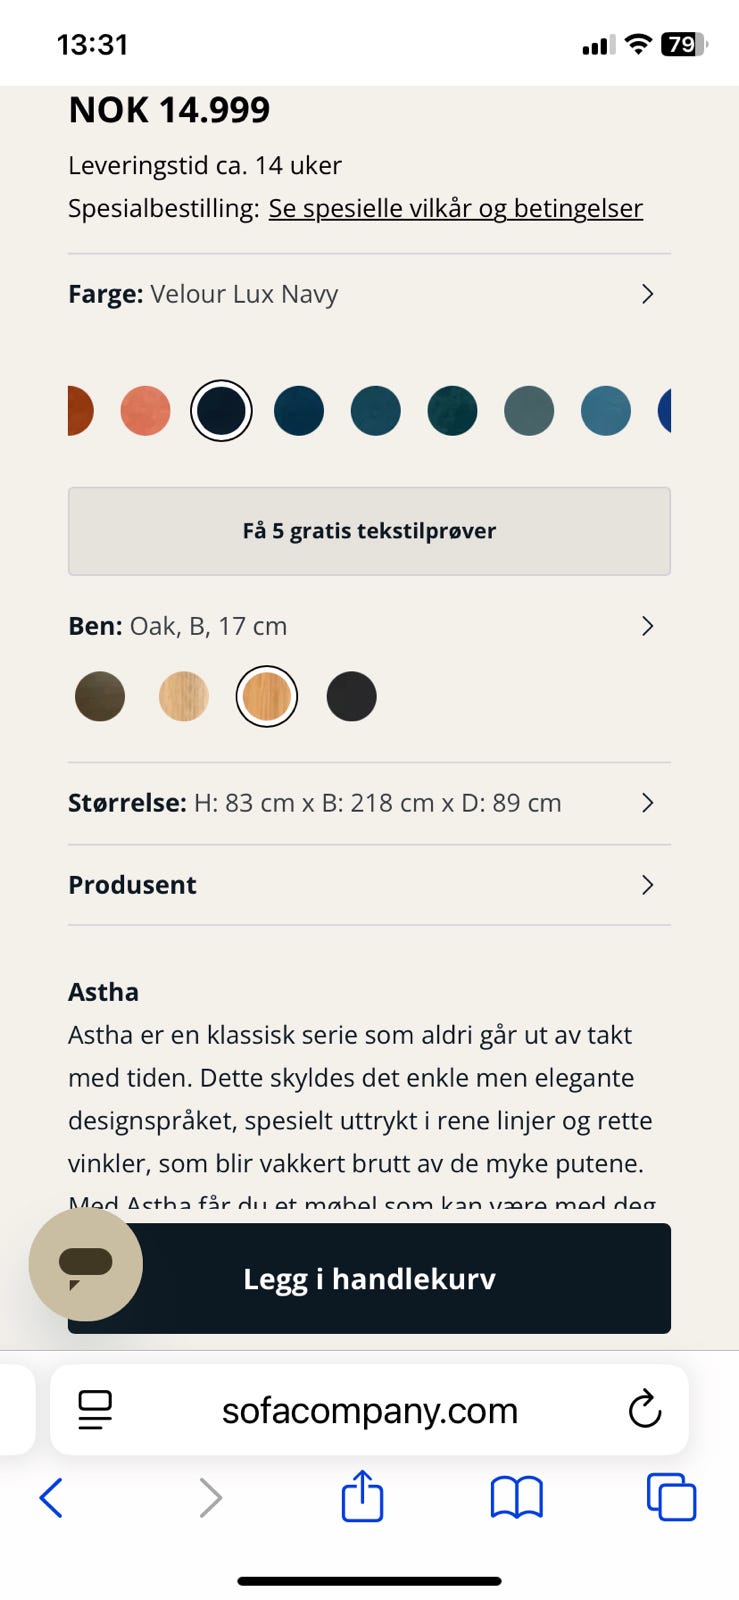The width and height of the screenshot is (739, 1600).
Task: Open Safari tabs overview icon
Action: (671, 1498)
